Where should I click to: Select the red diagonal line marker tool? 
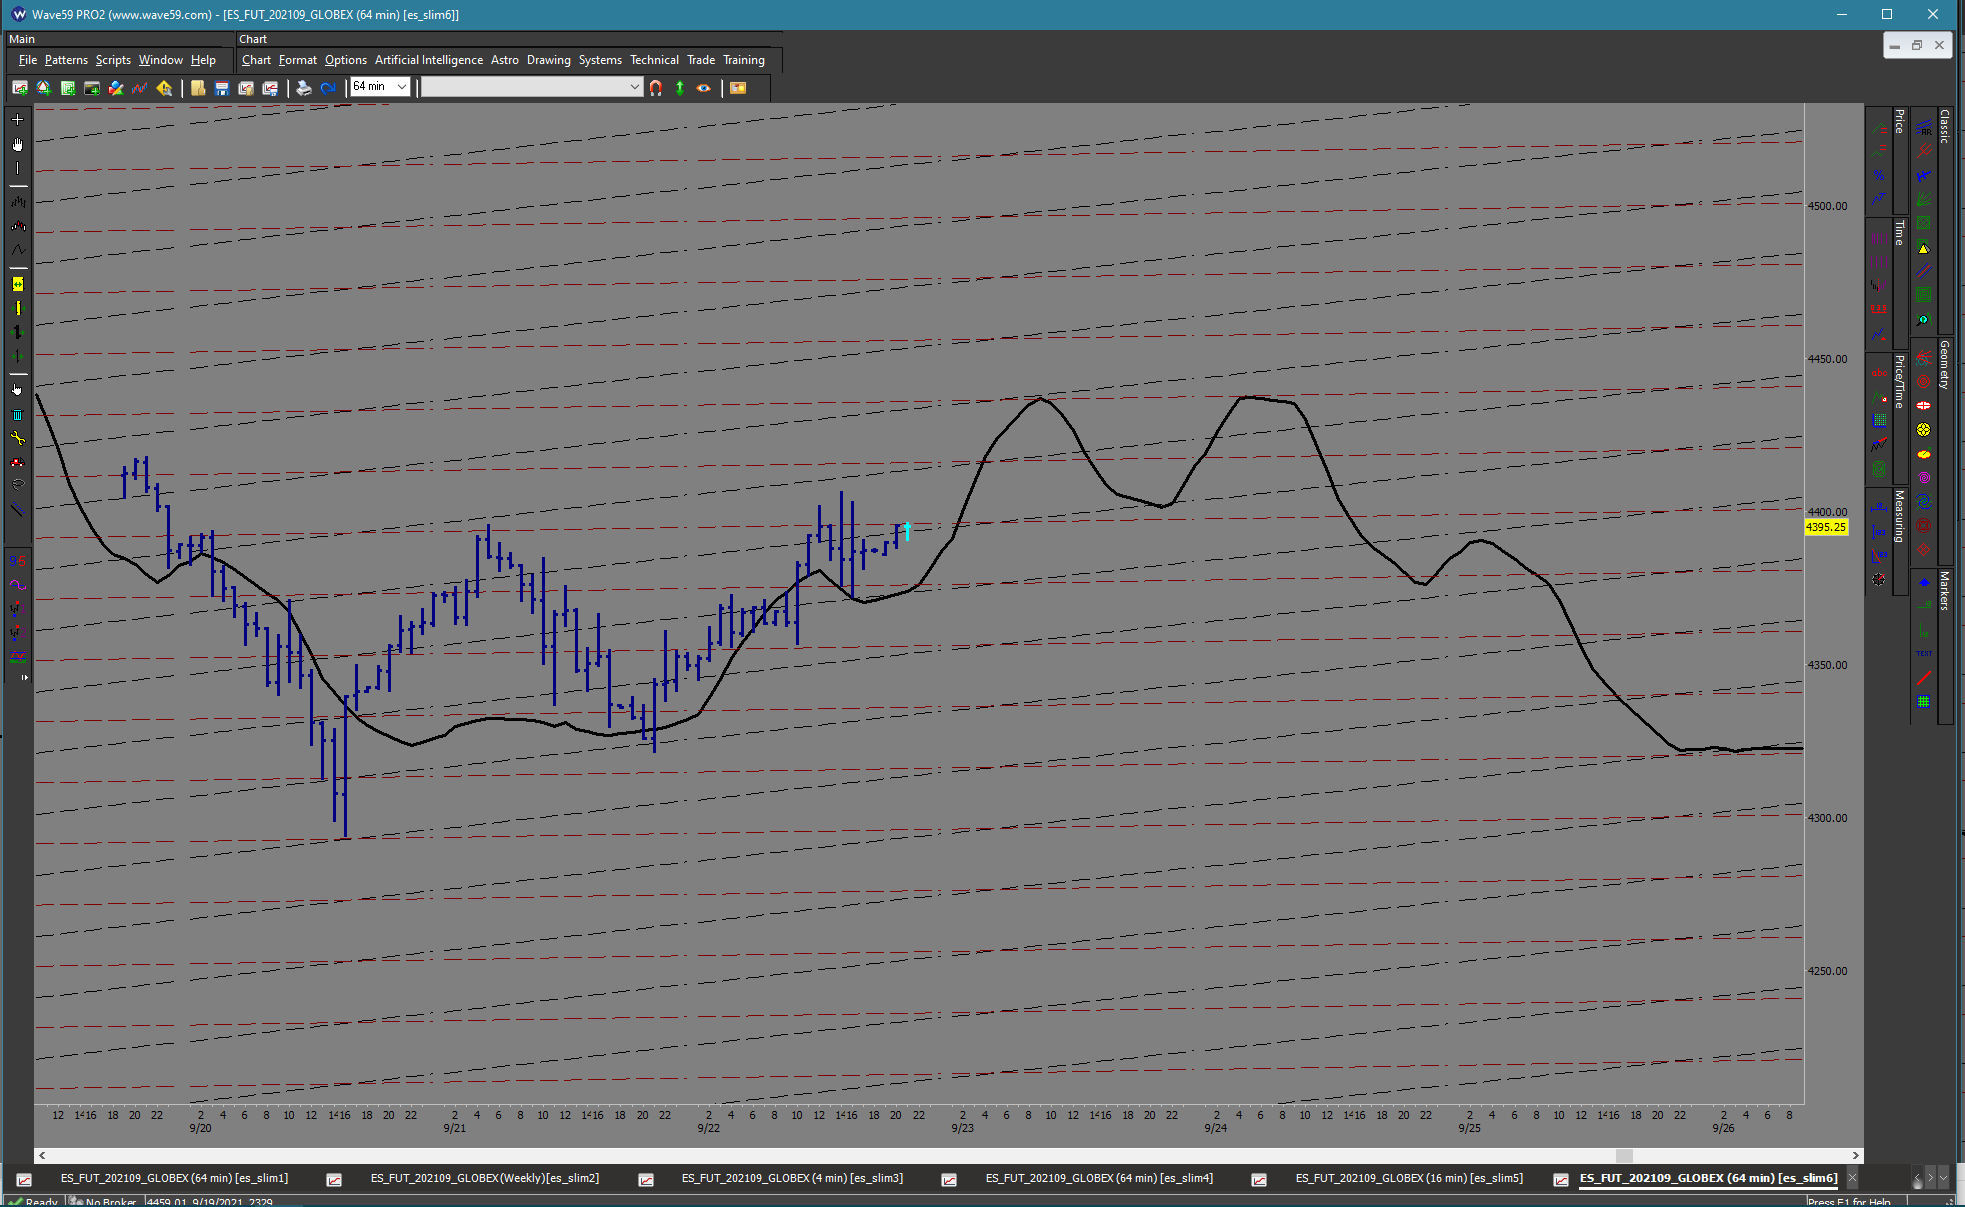[x=1924, y=678]
